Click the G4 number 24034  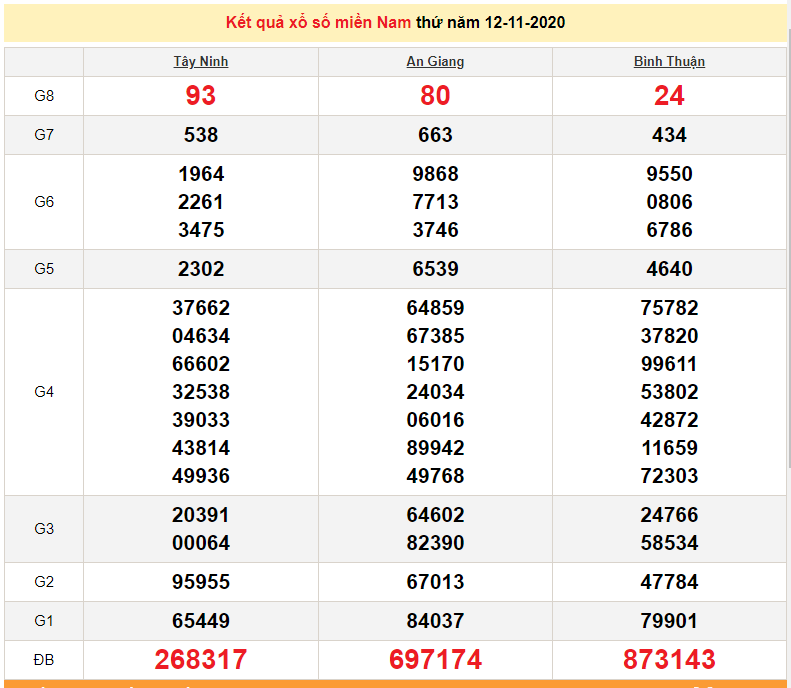pyautogui.click(x=435, y=392)
